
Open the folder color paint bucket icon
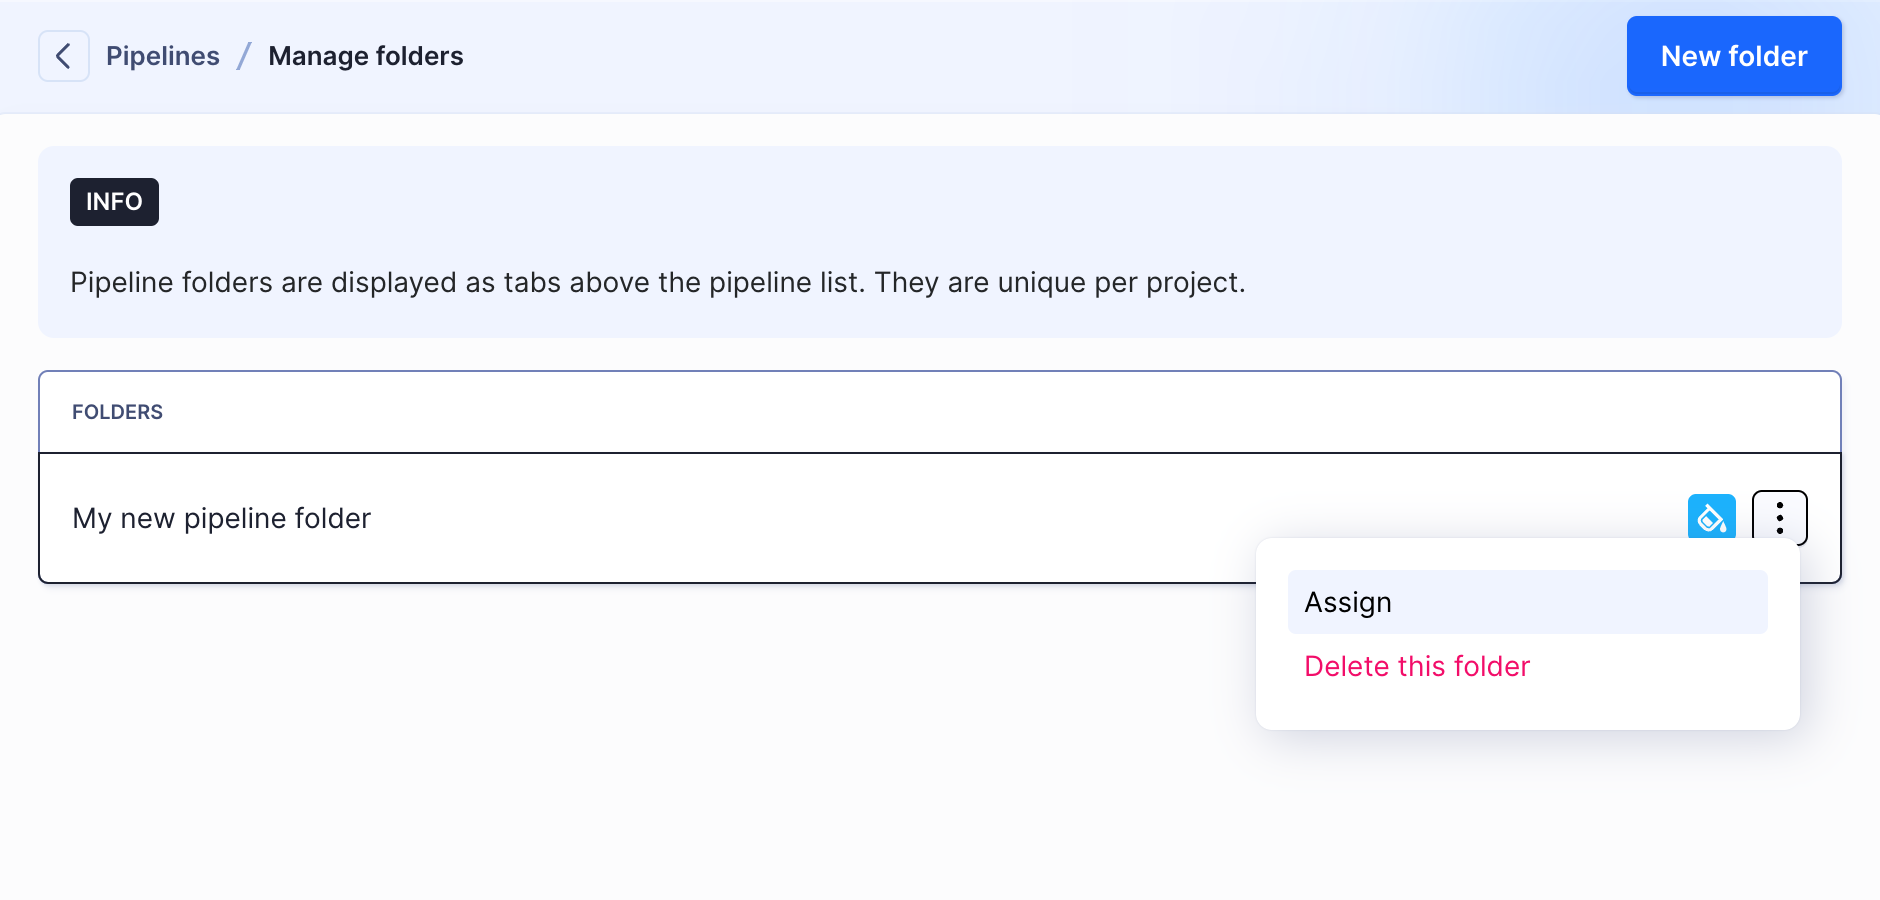1711,517
